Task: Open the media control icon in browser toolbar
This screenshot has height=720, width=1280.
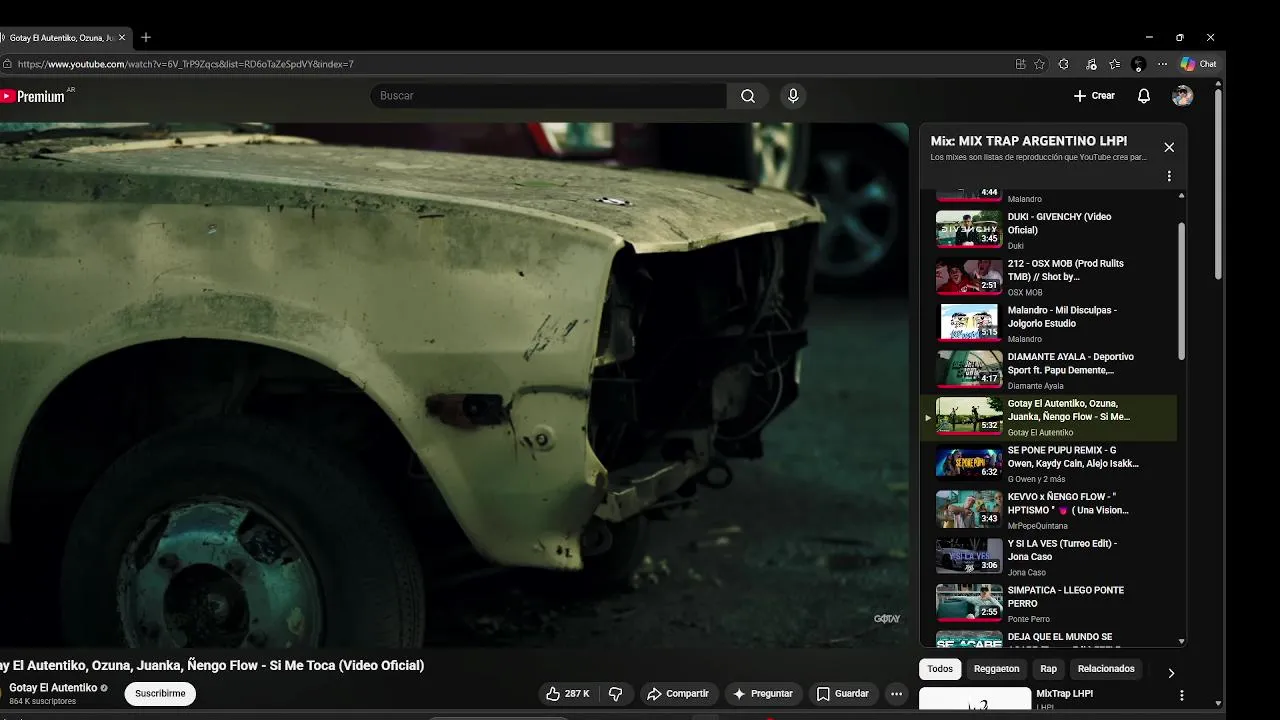Action: [1091, 64]
